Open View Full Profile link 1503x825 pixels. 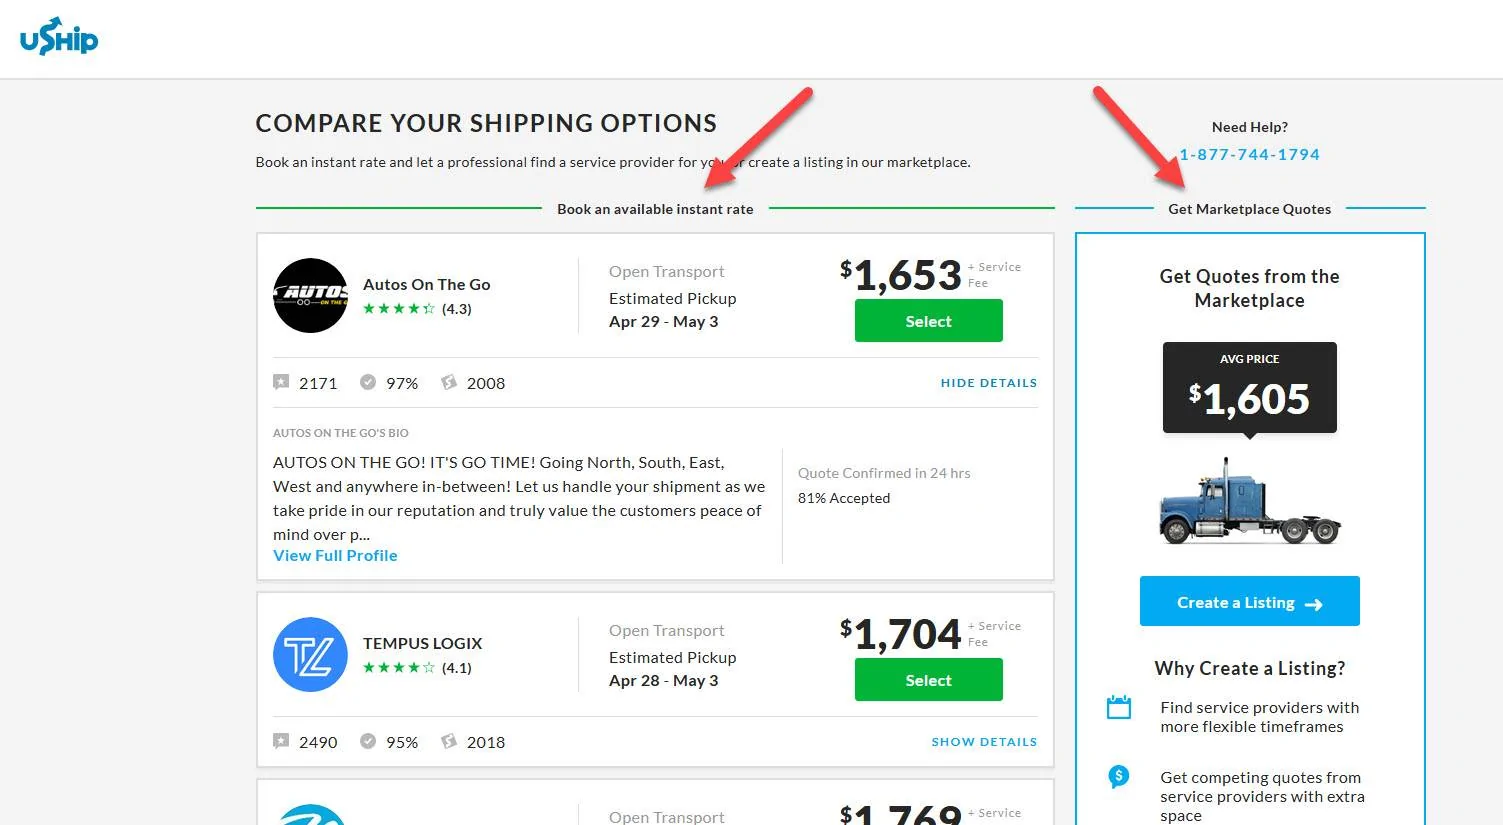[x=335, y=555]
